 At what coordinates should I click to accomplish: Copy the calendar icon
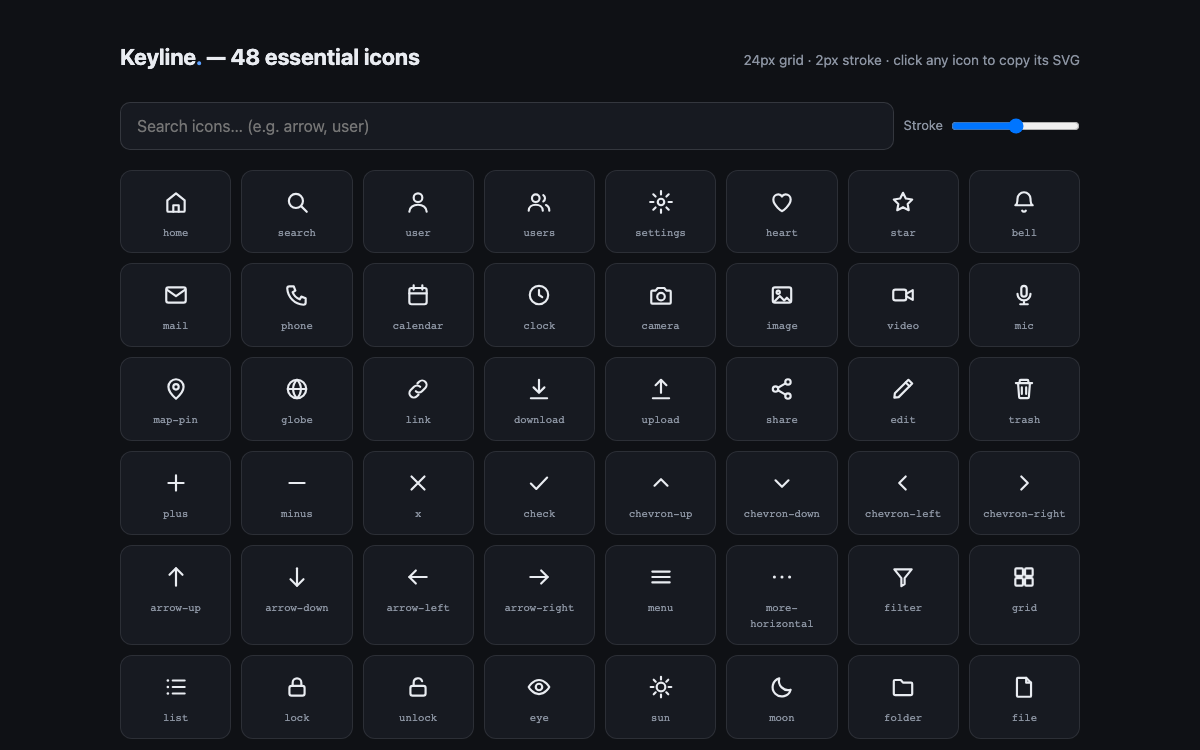point(418,305)
